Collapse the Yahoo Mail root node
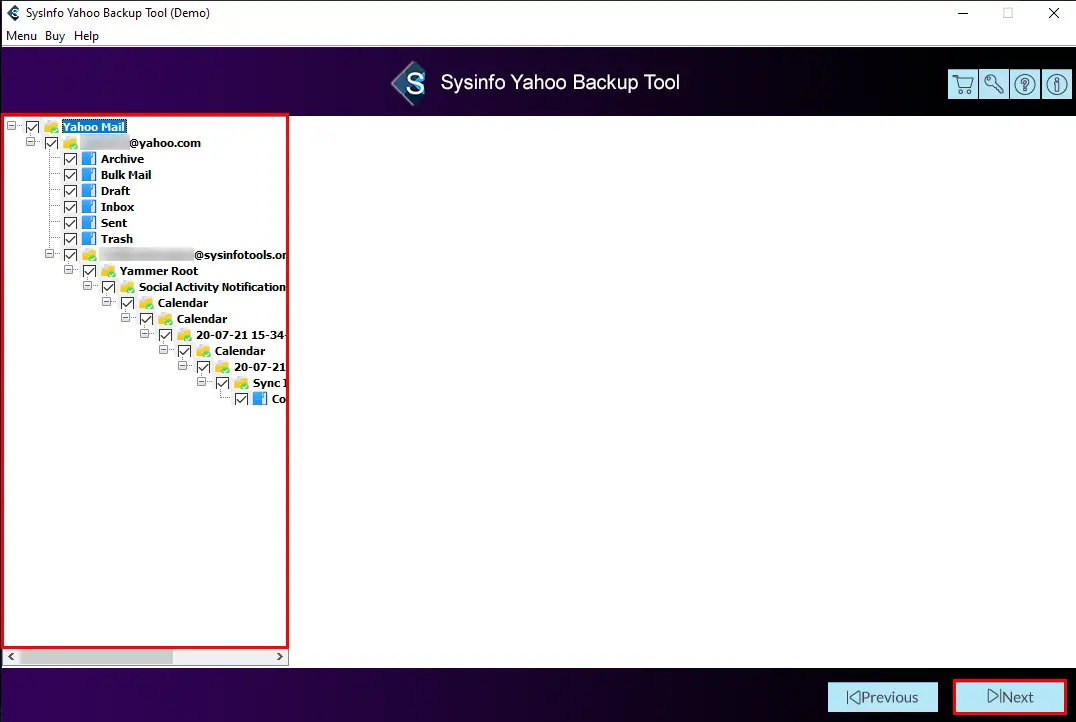The width and height of the screenshot is (1076, 722). pos(12,126)
